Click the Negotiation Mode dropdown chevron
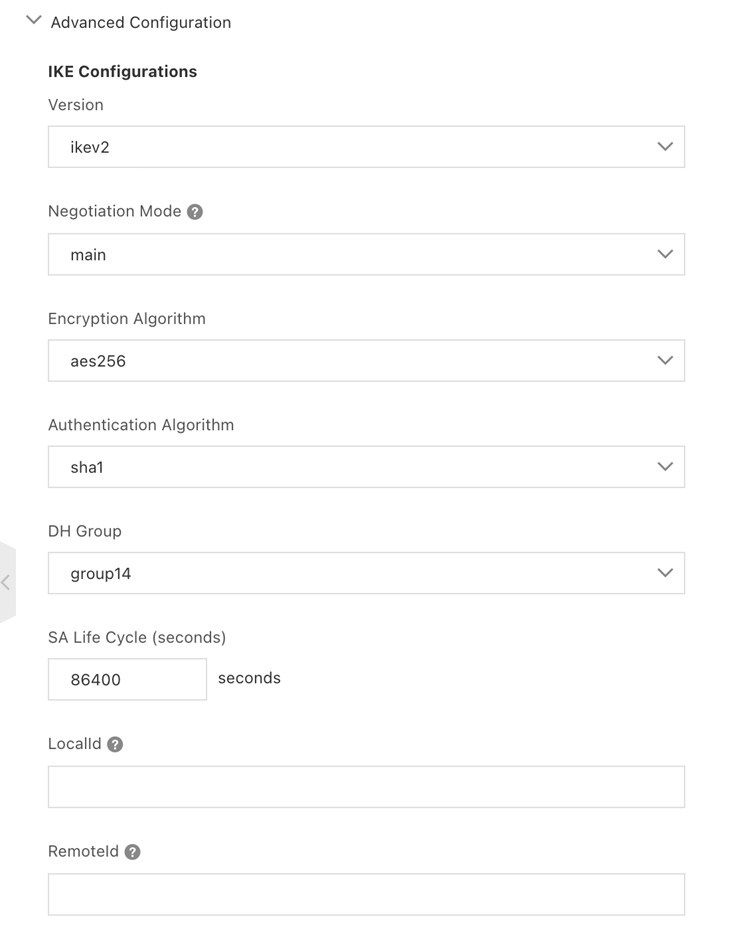This screenshot has height=927, width=750. point(665,254)
